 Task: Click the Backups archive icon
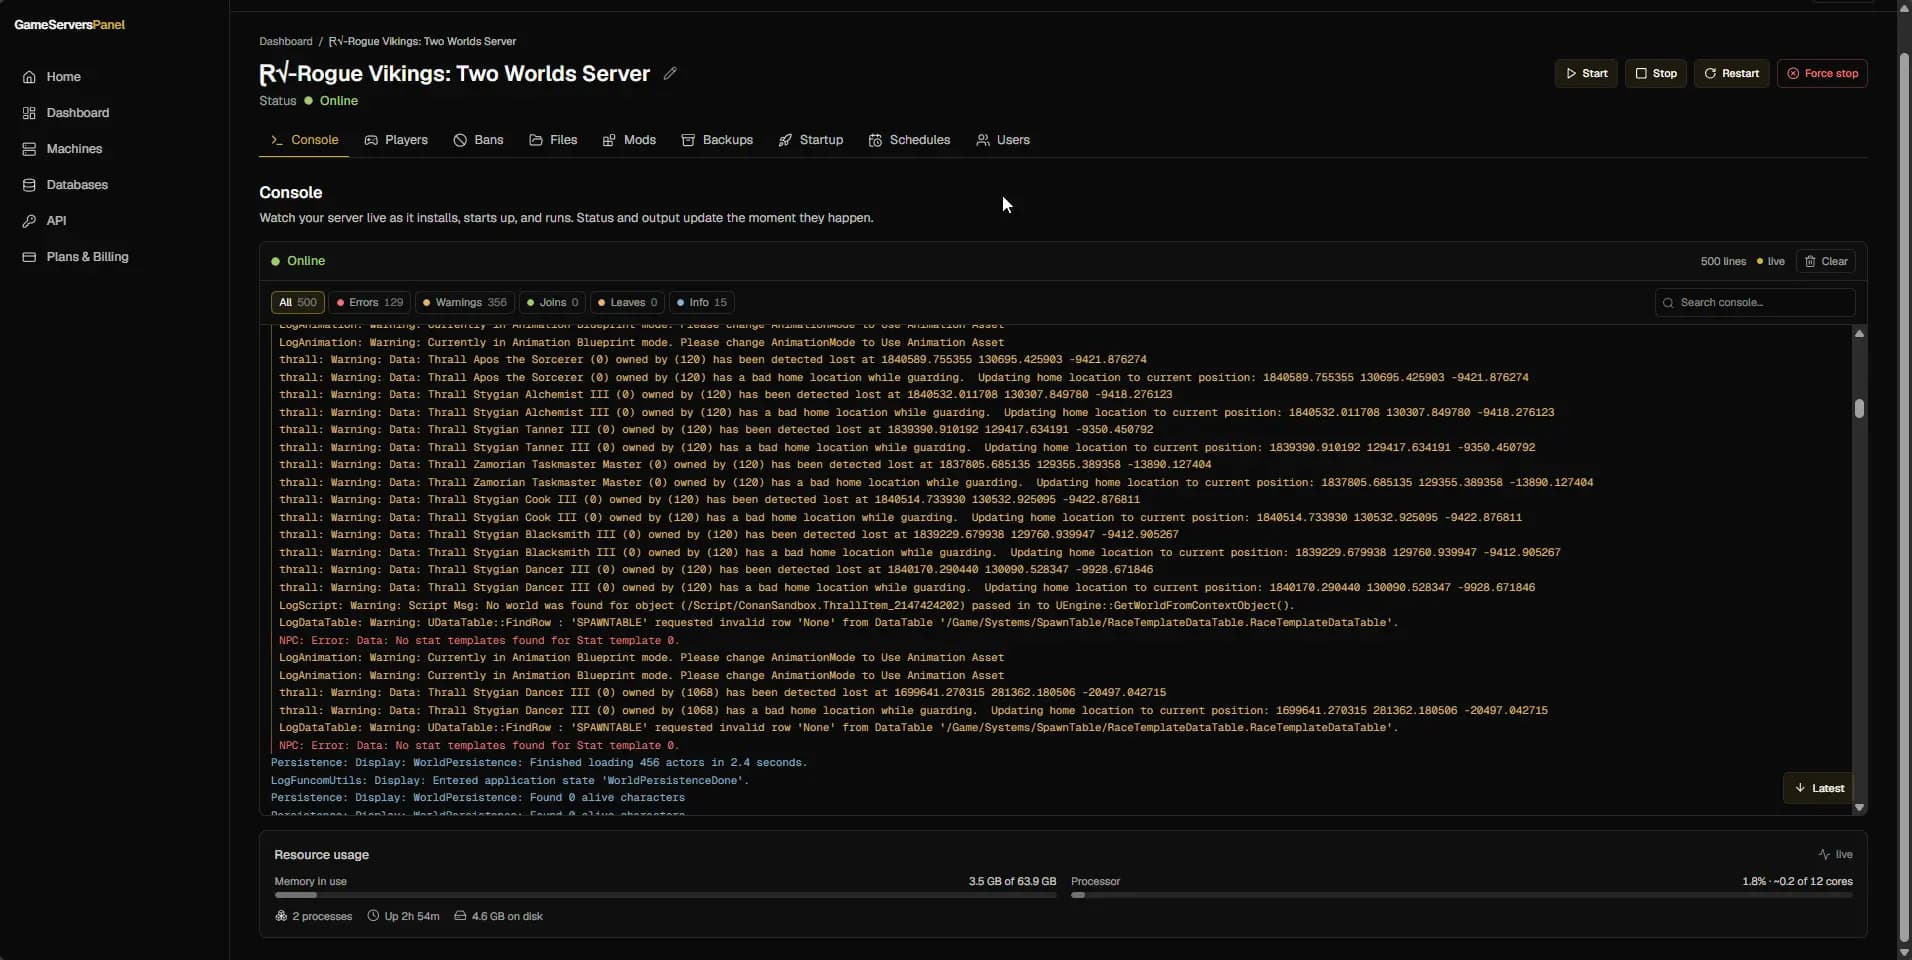point(688,140)
